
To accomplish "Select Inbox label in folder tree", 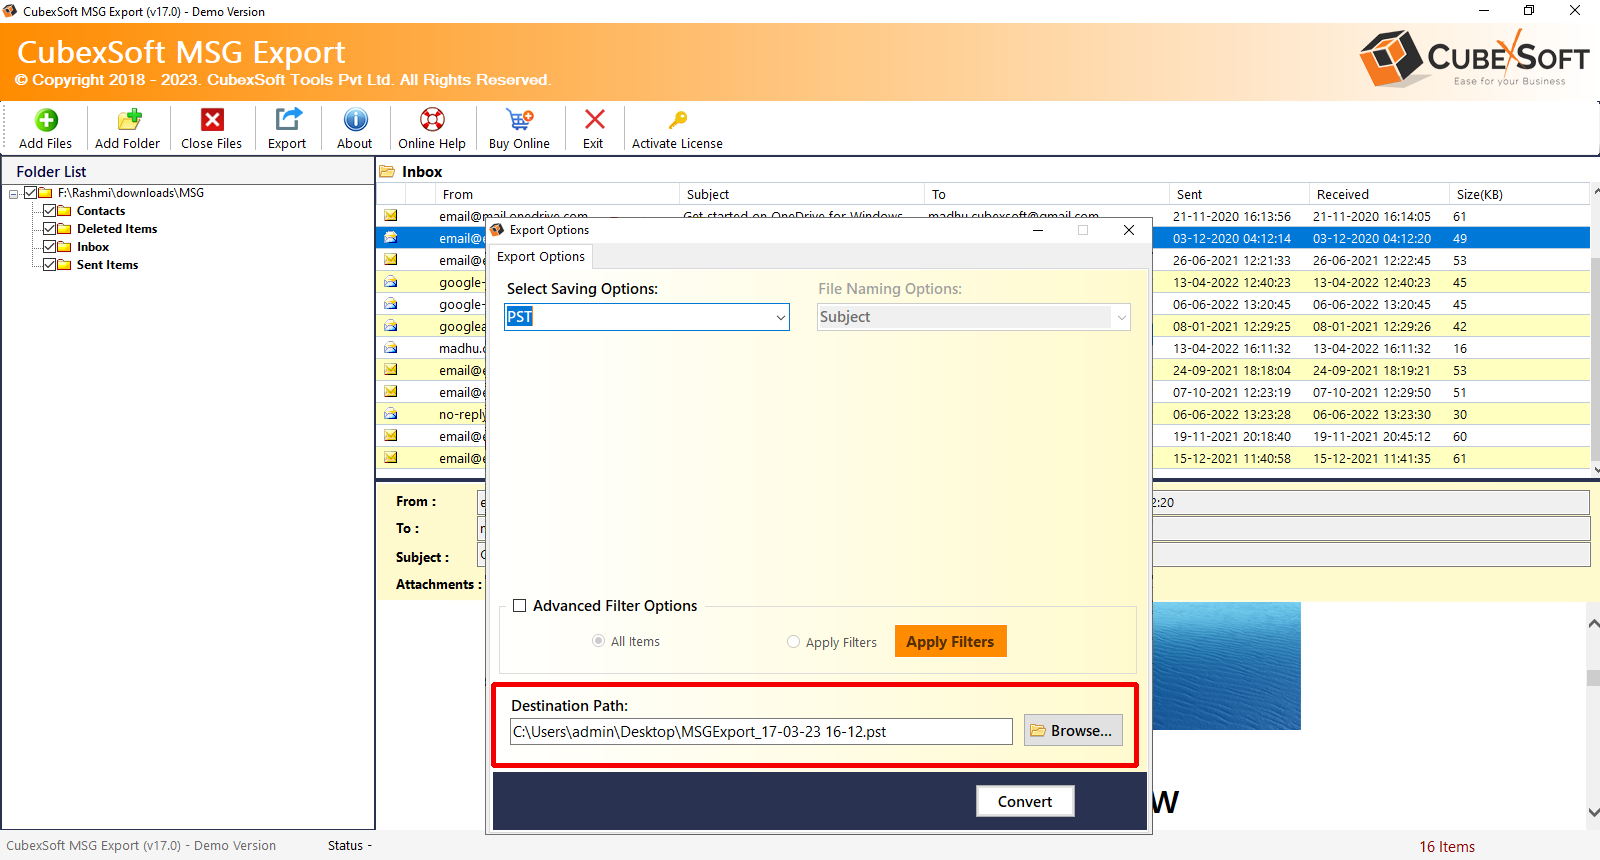I will 93,247.
